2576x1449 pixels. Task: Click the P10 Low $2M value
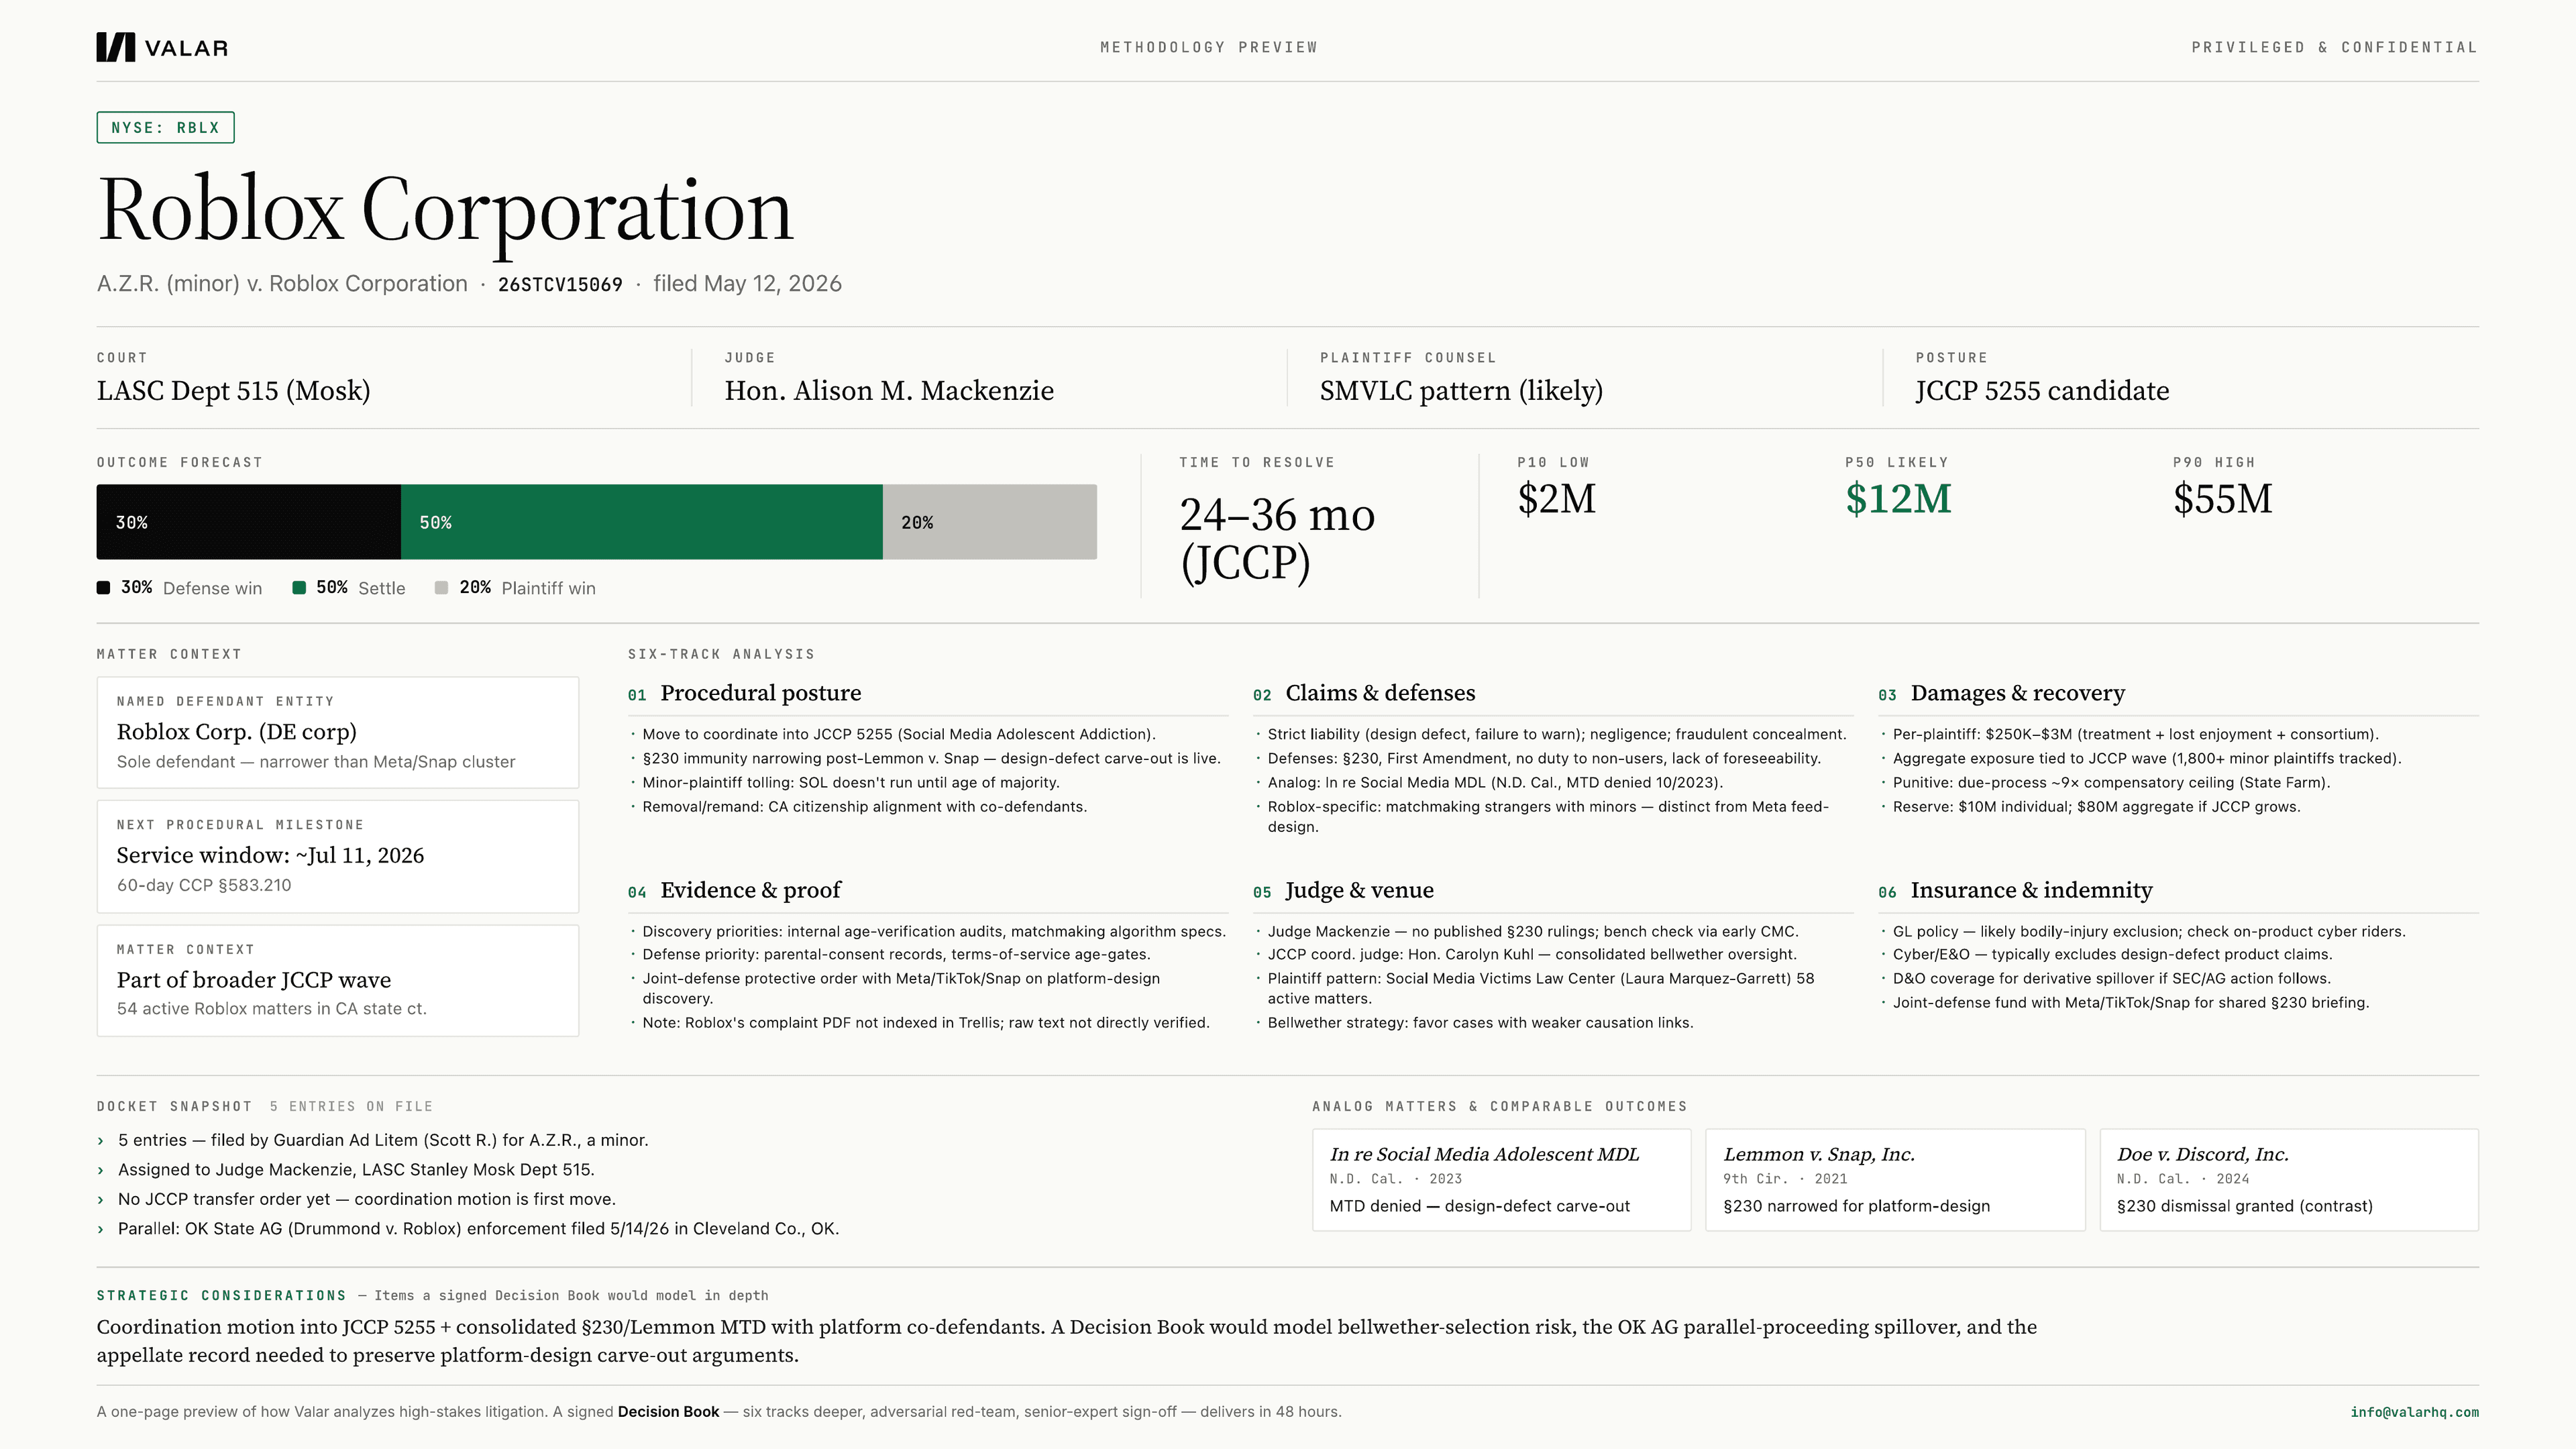[x=1556, y=499]
